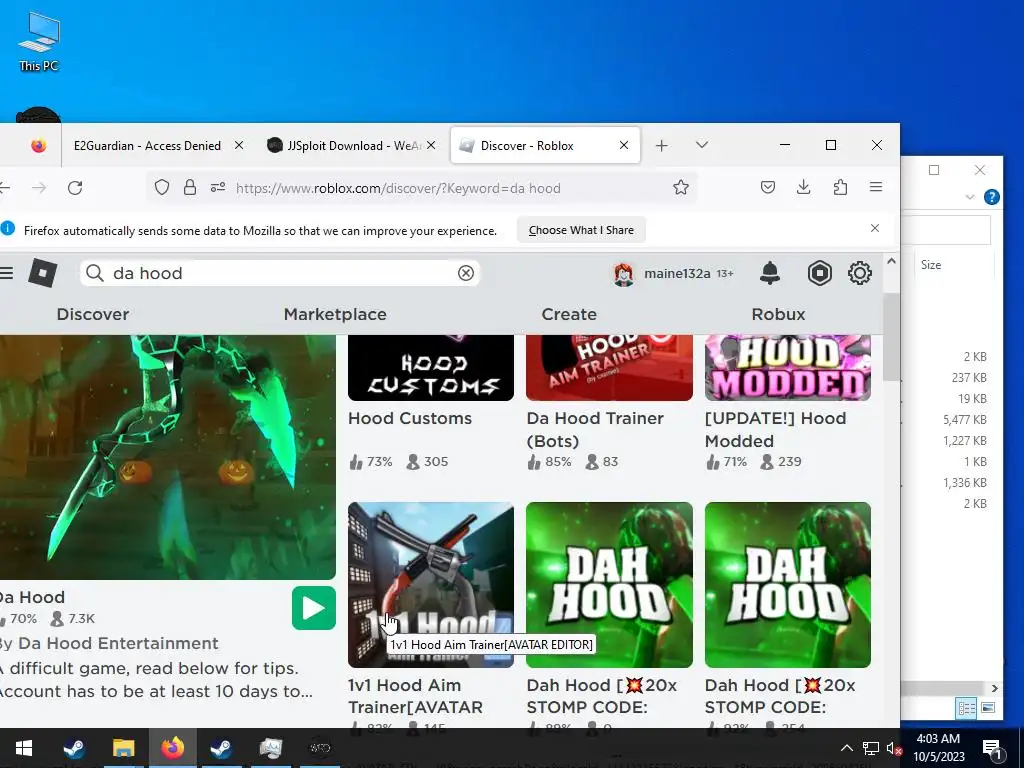
Task: Open tracking protection shield icon
Action: [162, 188]
